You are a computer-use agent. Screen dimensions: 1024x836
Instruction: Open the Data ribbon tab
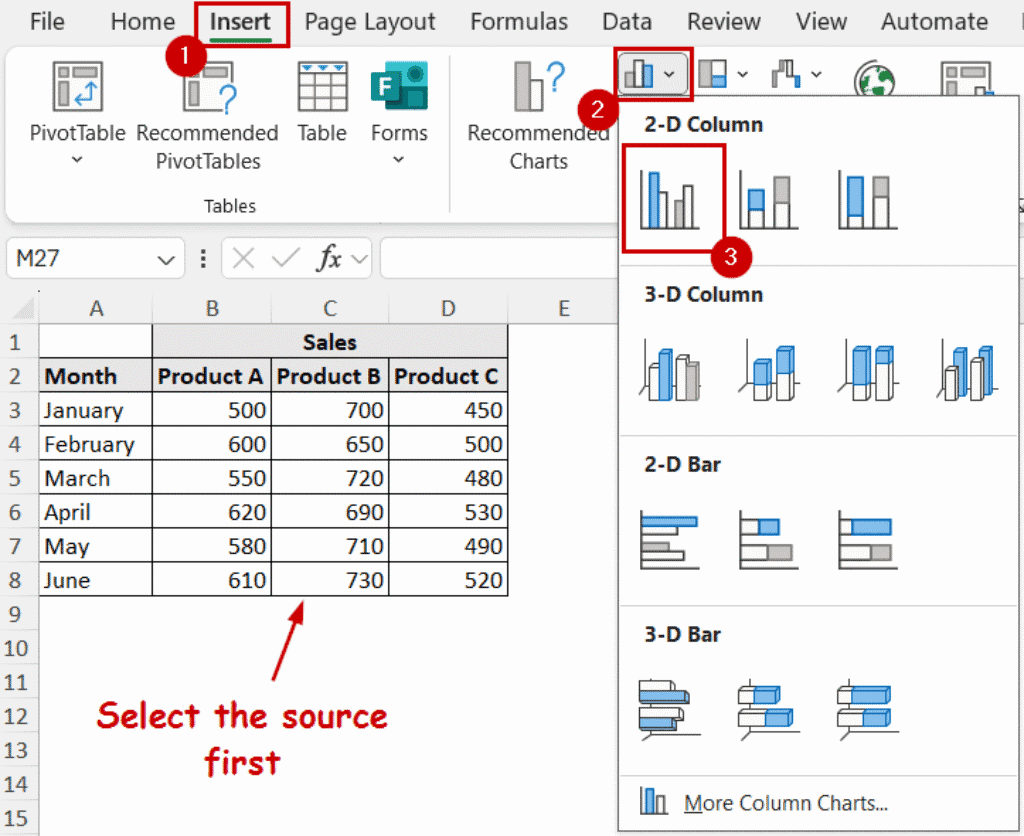pos(627,21)
